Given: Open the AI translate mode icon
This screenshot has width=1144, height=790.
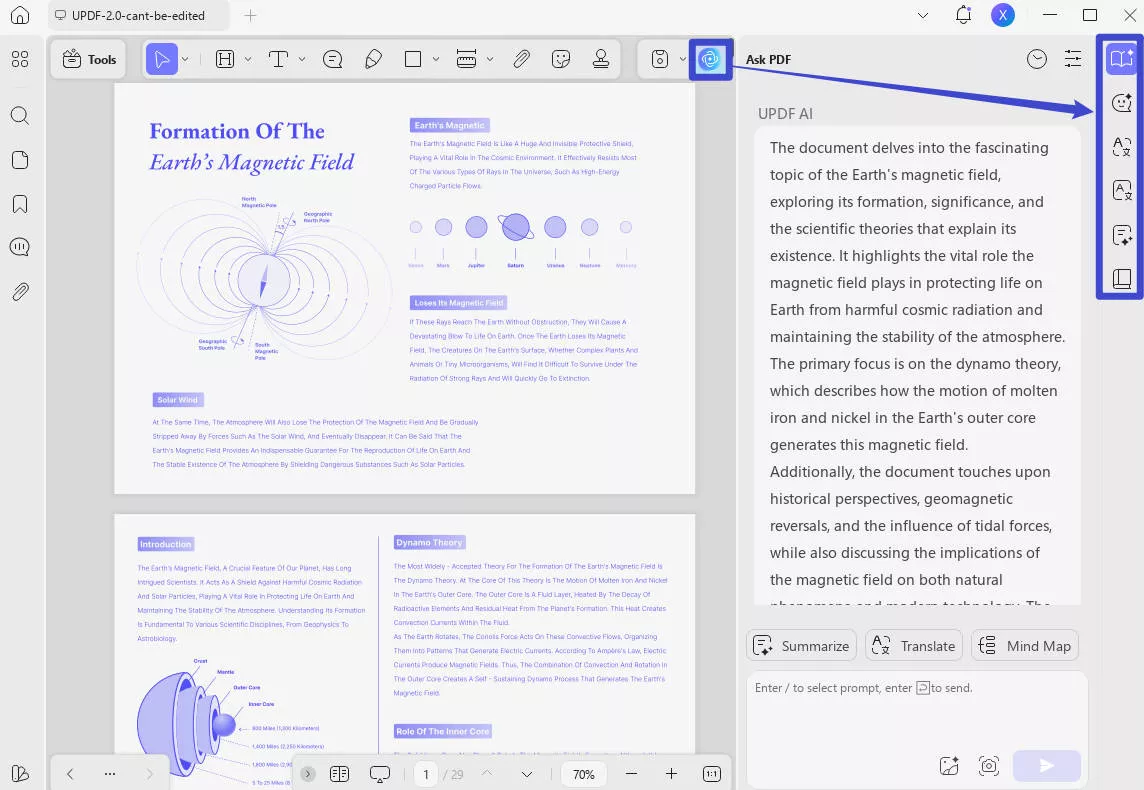Looking at the screenshot, I should (1121, 147).
